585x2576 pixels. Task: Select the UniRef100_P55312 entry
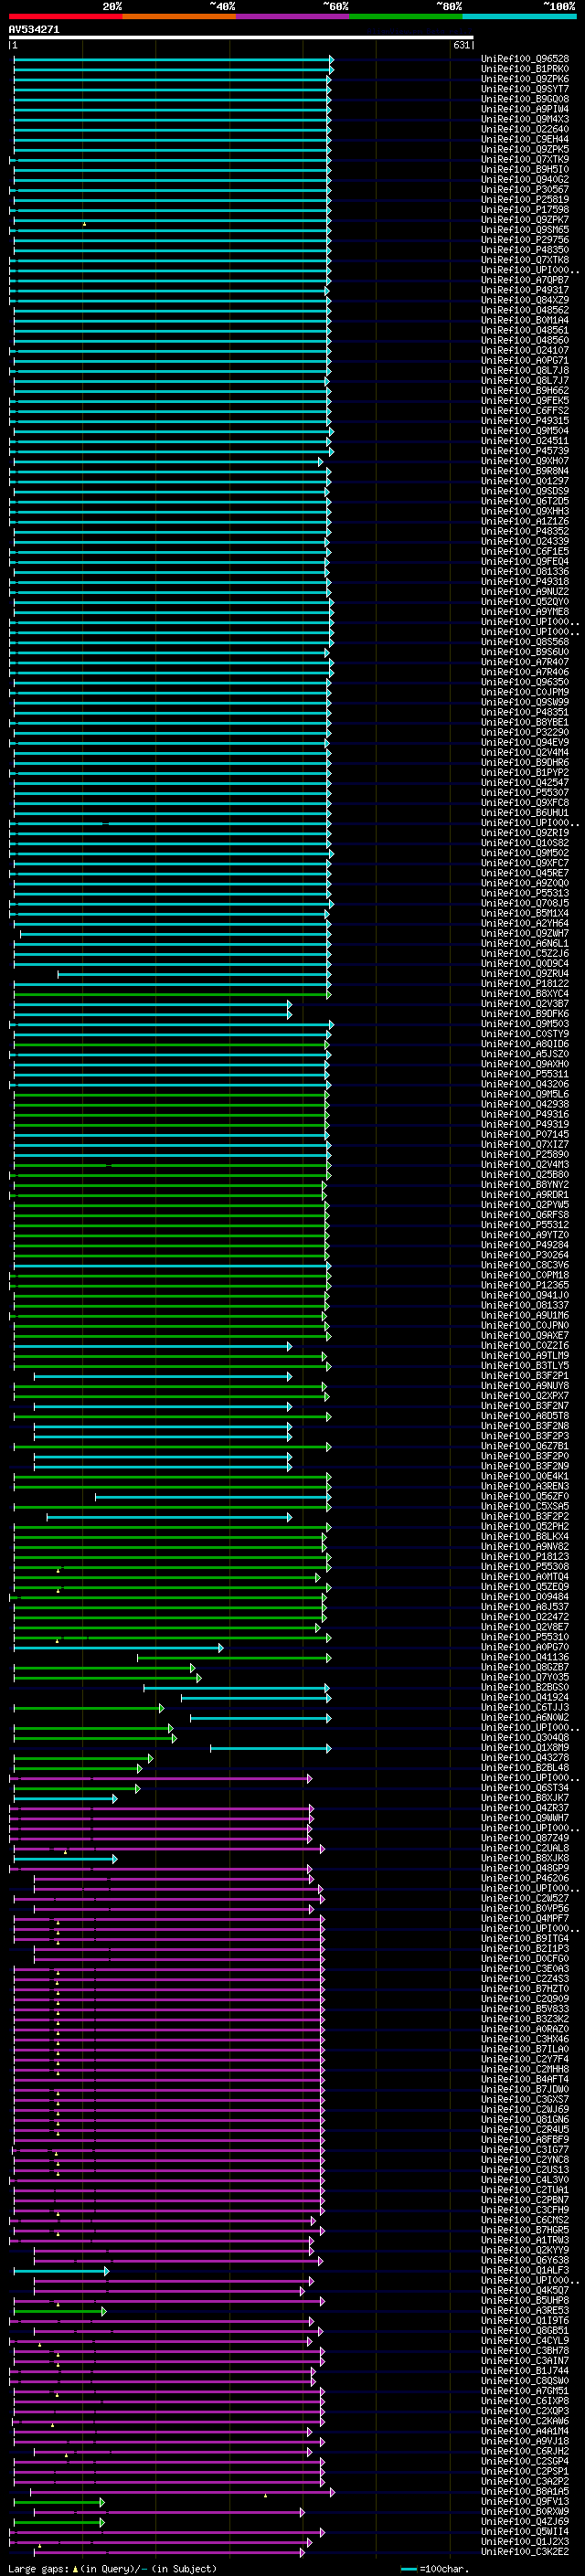525,1225
